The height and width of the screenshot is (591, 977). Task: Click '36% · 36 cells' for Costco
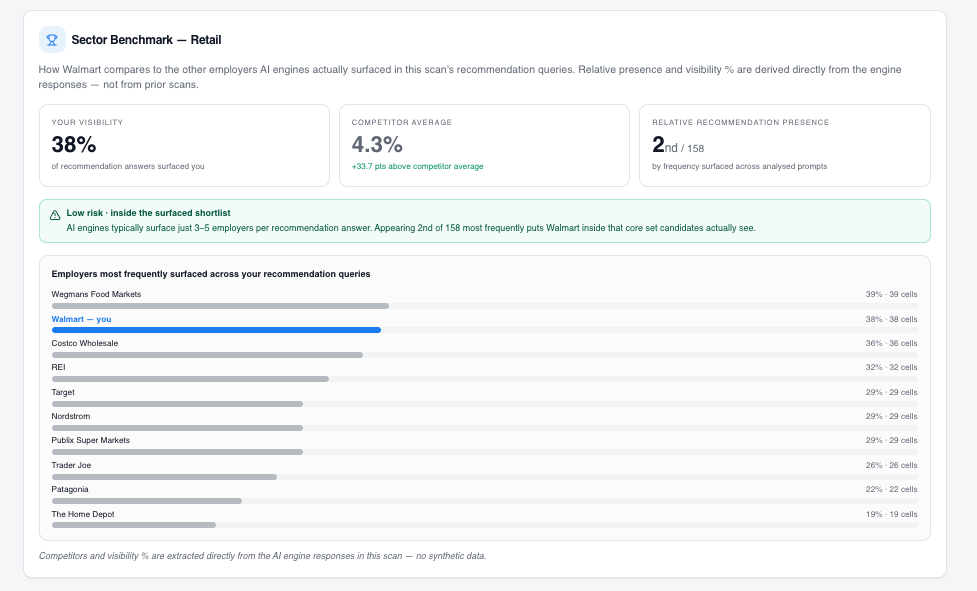pyautogui.click(x=891, y=343)
